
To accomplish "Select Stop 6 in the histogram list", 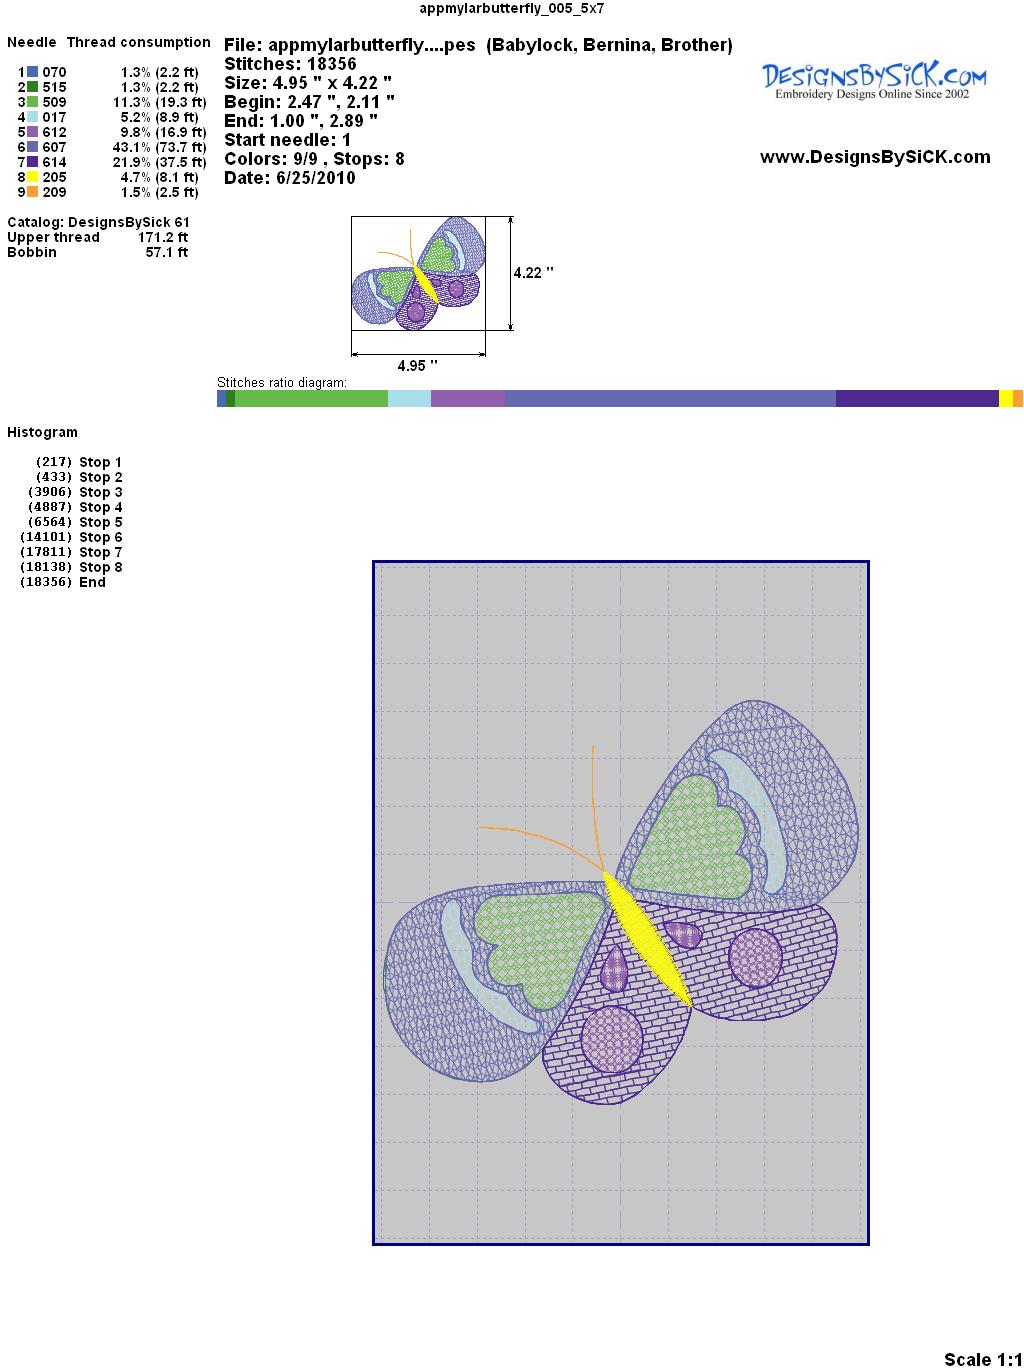I will (x=100, y=537).
